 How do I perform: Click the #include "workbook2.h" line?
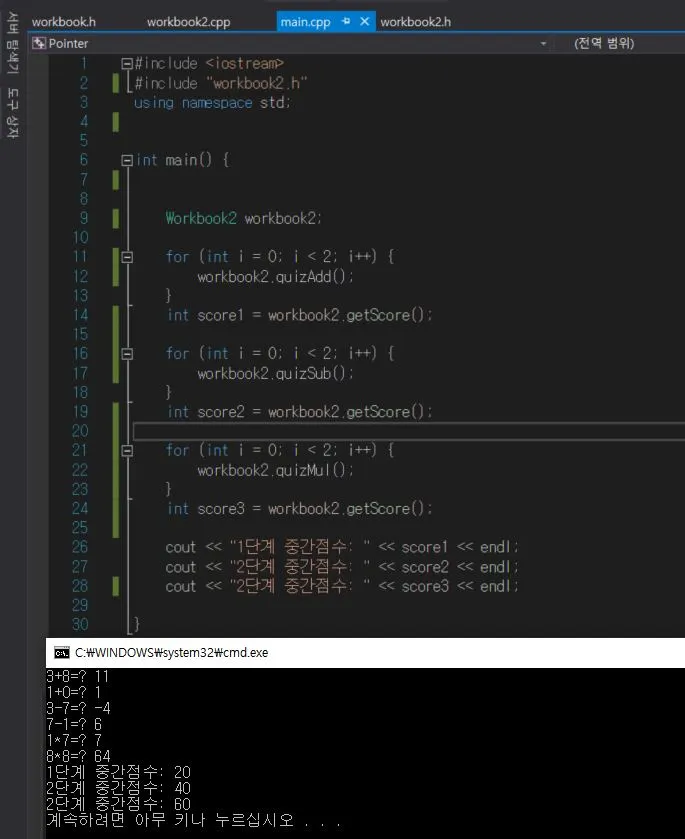tap(221, 83)
